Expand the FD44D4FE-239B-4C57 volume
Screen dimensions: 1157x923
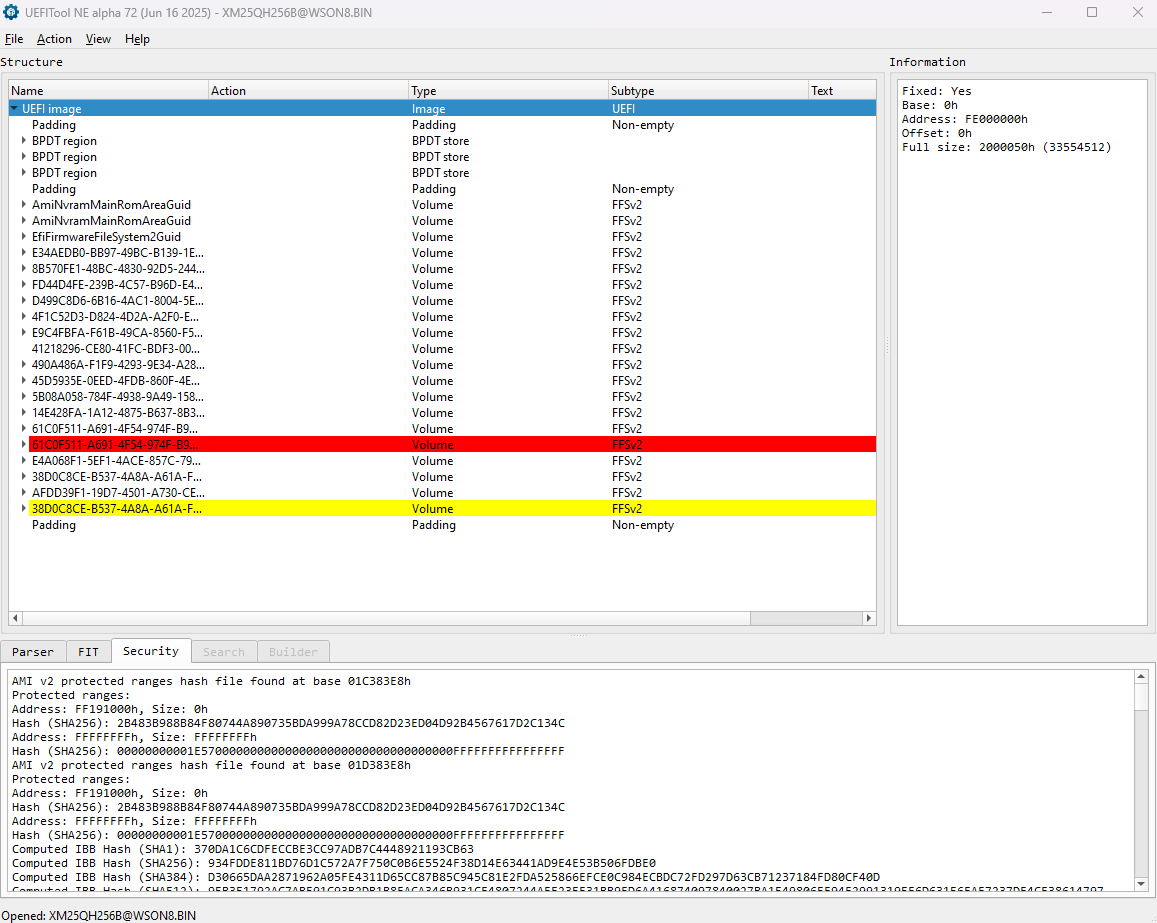pos(24,285)
